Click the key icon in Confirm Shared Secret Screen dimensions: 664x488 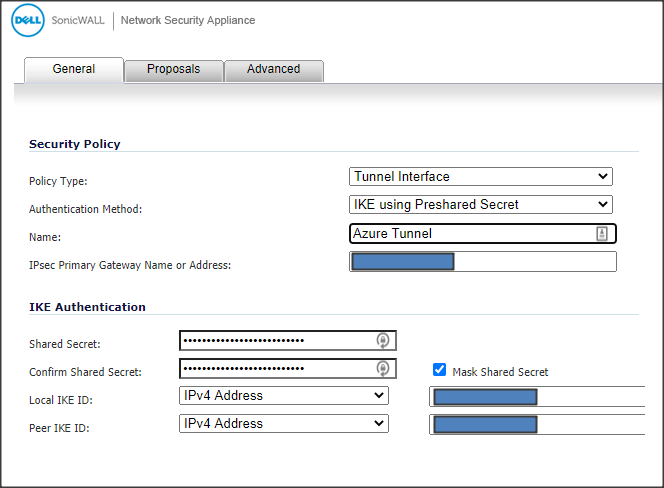tap(382, 368)
